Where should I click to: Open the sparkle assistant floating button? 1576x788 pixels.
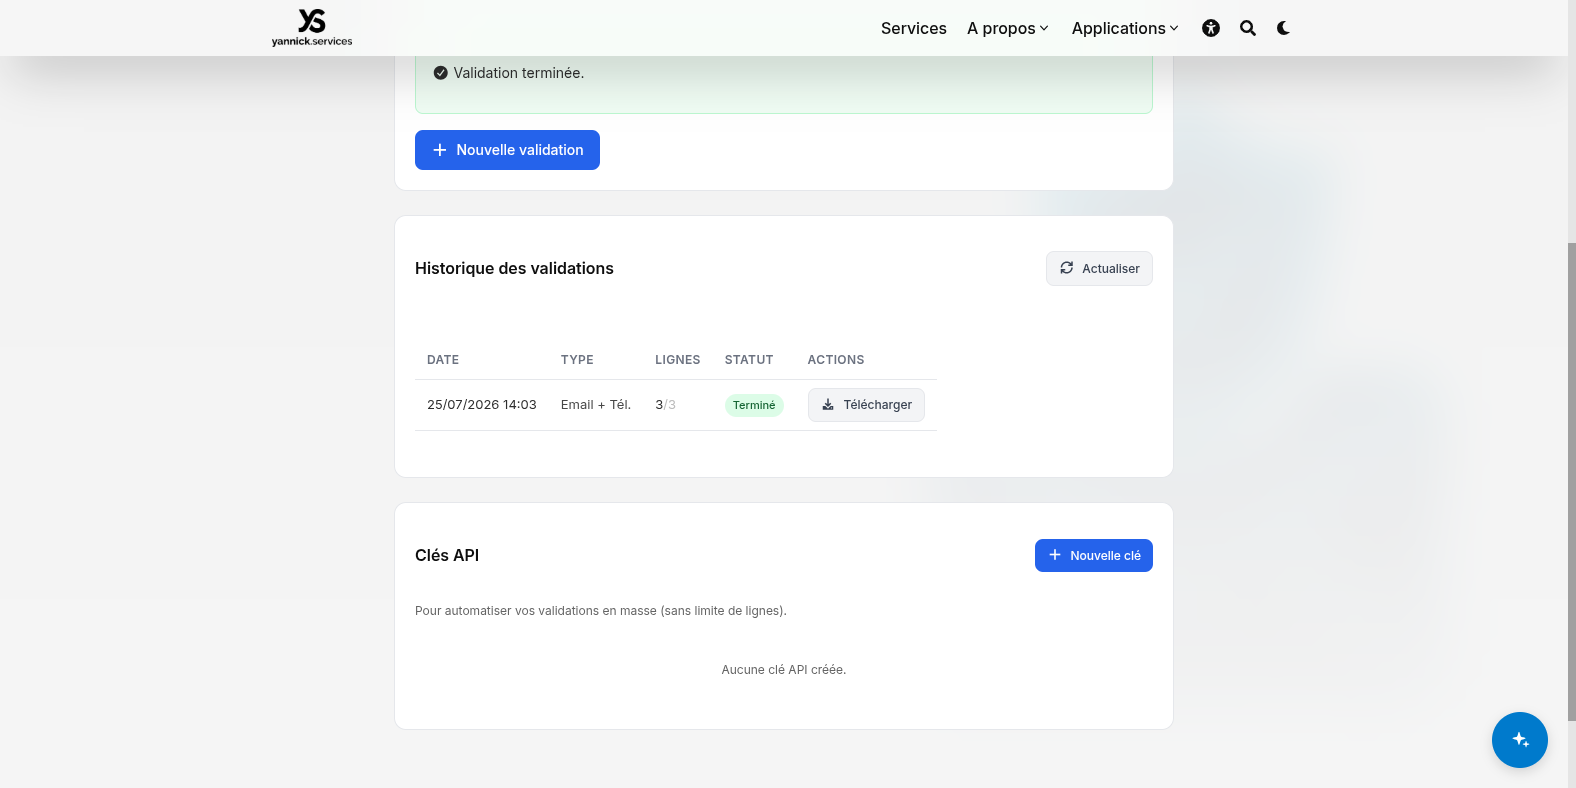(1520, 740)
